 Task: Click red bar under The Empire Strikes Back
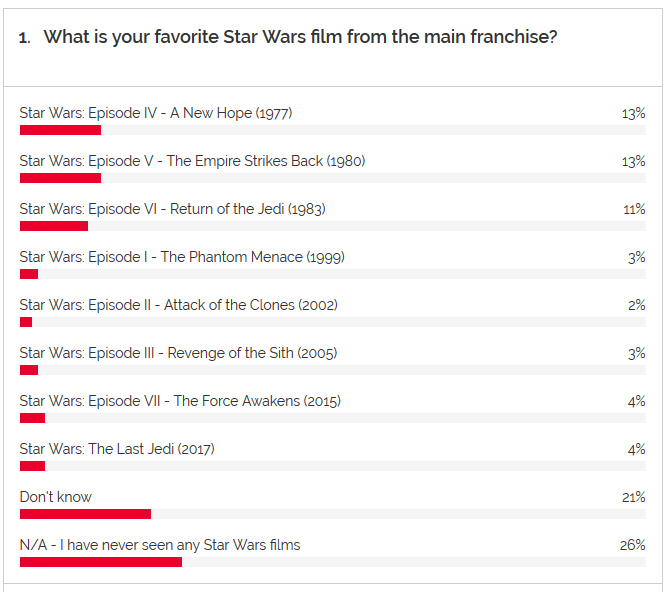click(60, 178)
